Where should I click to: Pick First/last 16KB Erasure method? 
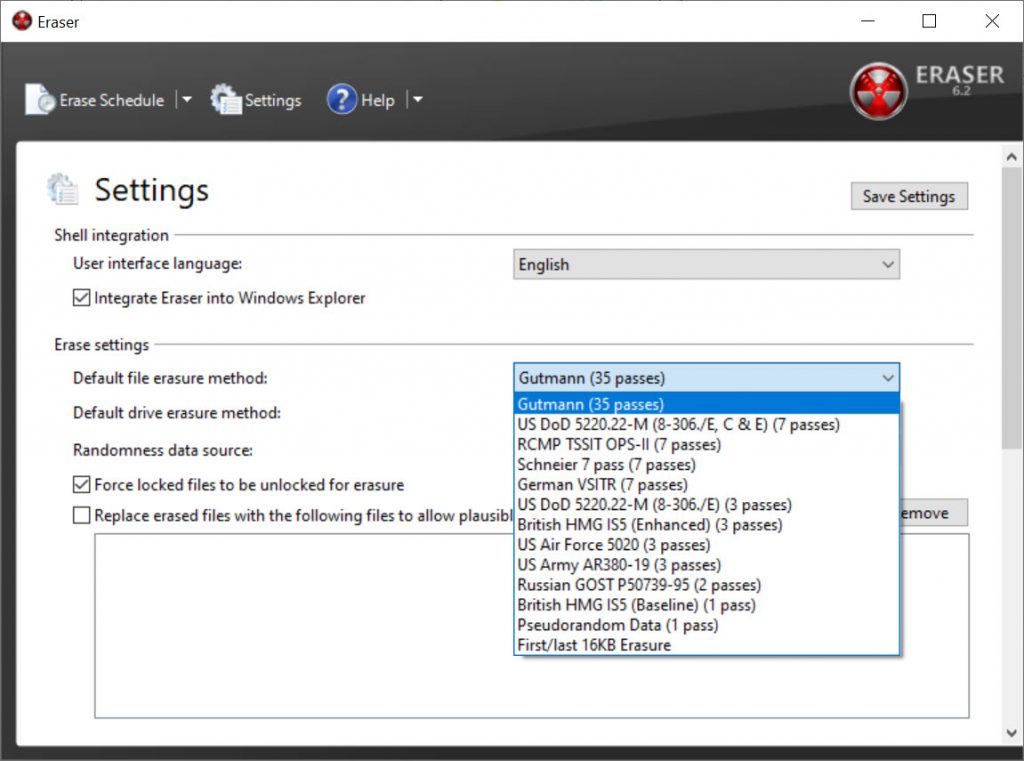click(x=594, y=645)
